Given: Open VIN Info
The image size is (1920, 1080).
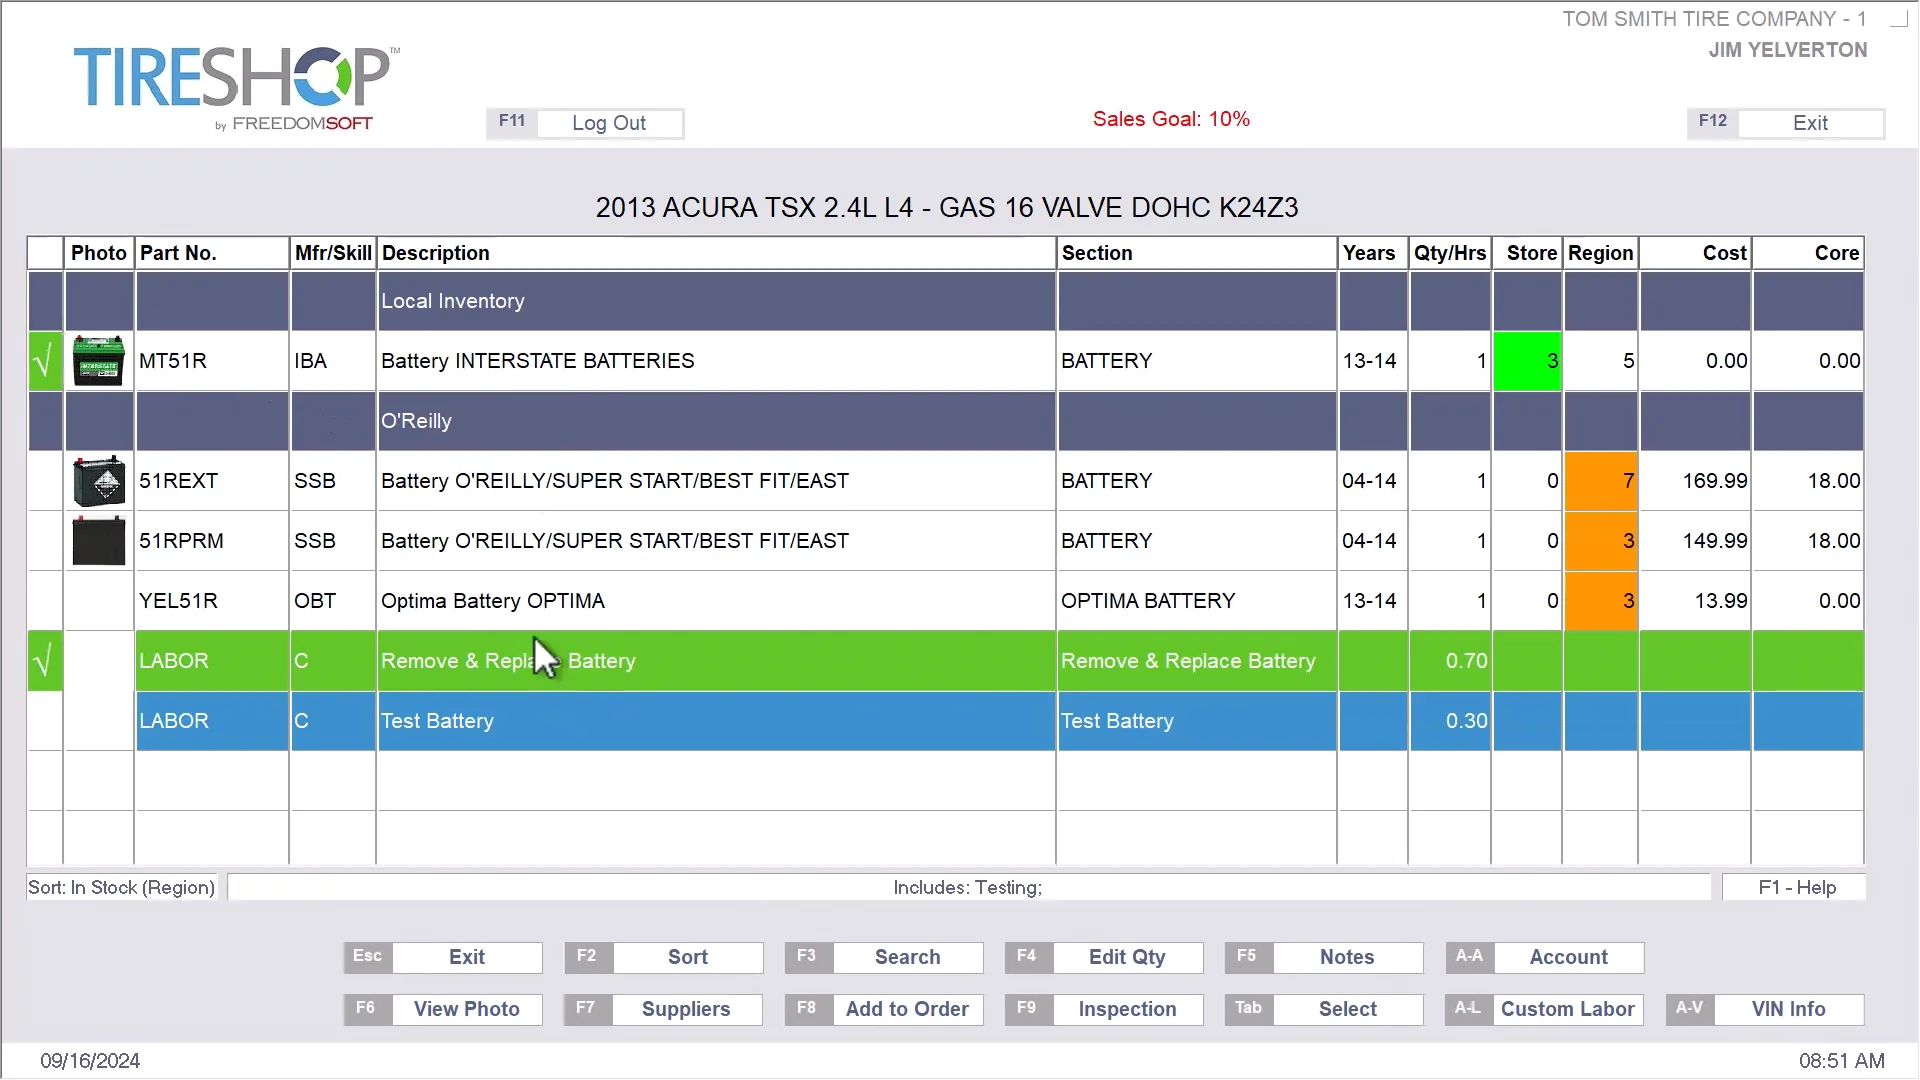Looking at the screenshot, I should tap(1764, 1009).
